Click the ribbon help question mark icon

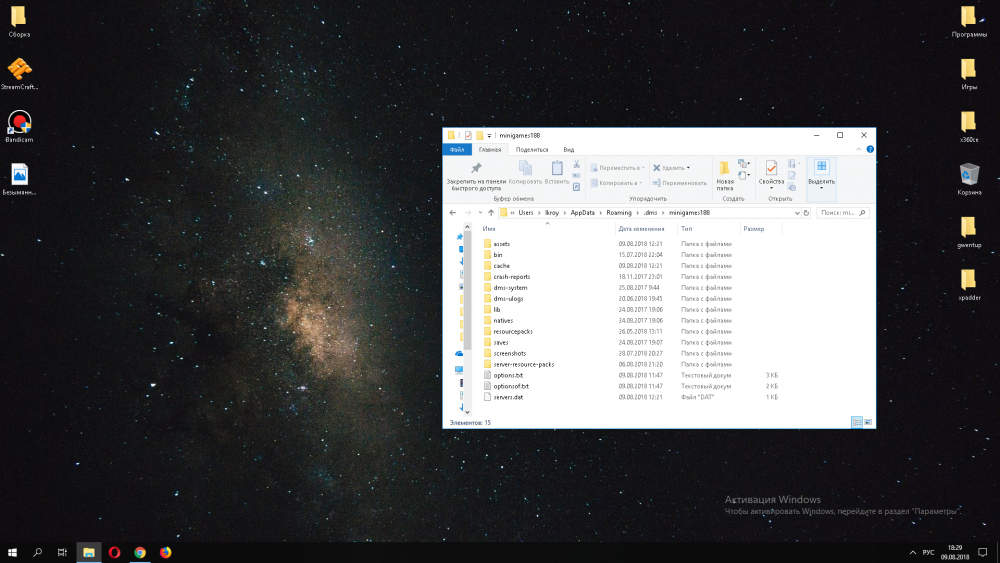point(870,149)
